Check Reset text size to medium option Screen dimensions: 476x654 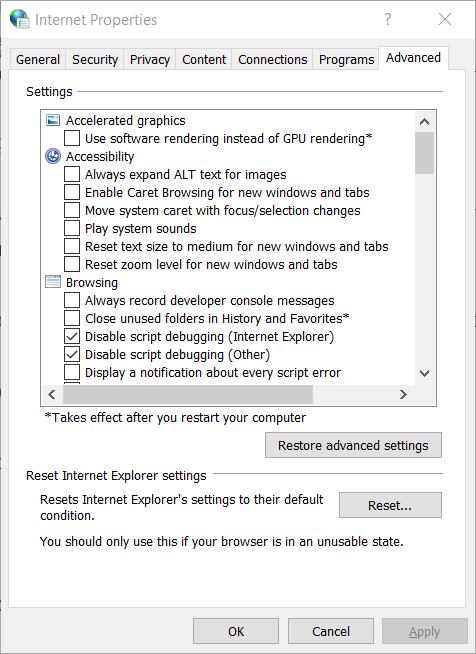click(x=72, y=246)
